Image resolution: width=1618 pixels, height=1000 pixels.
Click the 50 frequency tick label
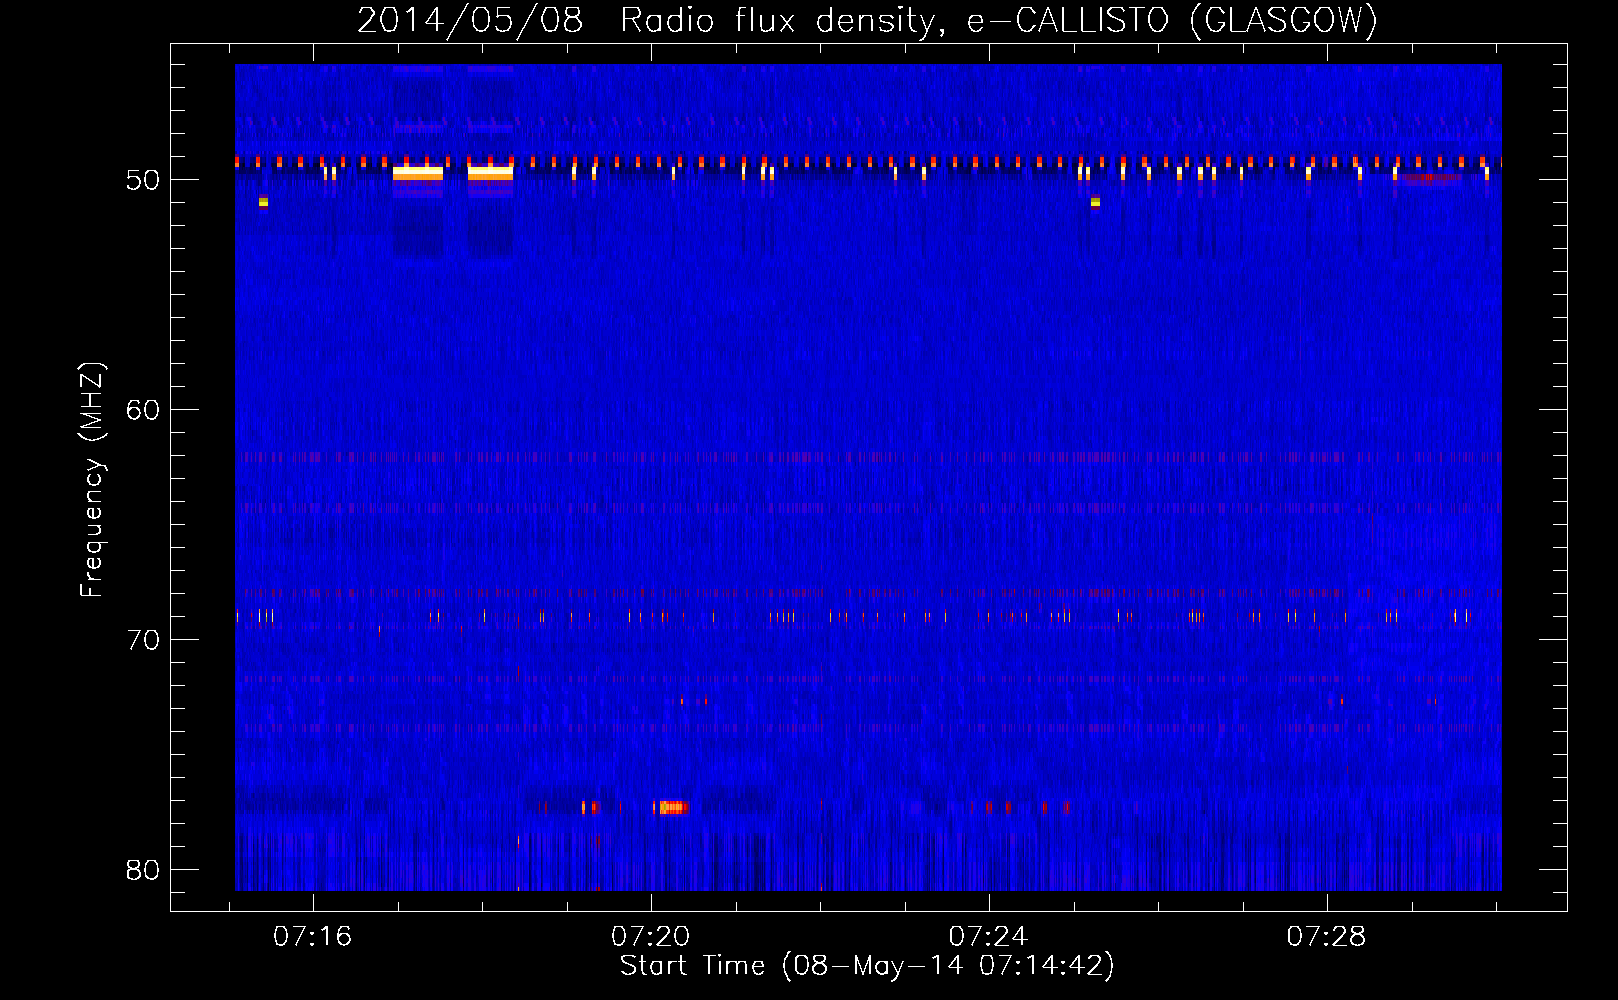pyautogui.click(x=143, y=180)
